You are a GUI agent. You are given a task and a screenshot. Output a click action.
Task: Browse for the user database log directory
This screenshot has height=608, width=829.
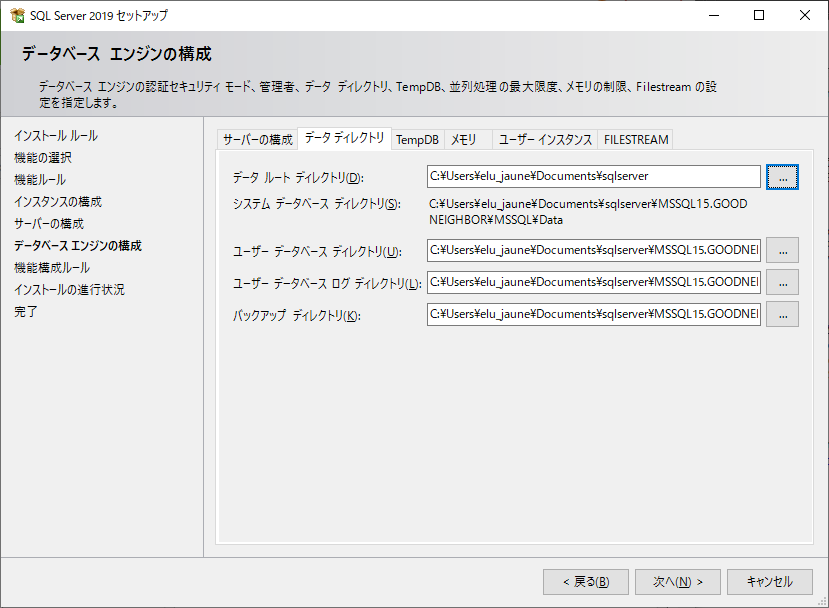point(782,282)
